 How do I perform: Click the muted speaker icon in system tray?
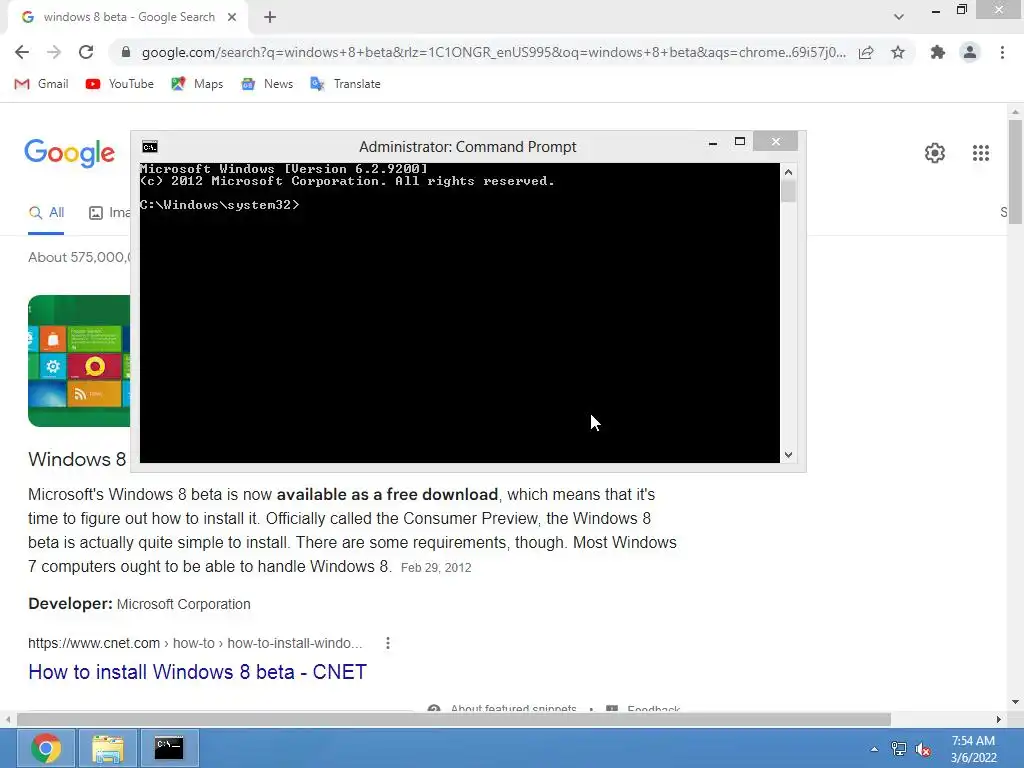(923, 749)
